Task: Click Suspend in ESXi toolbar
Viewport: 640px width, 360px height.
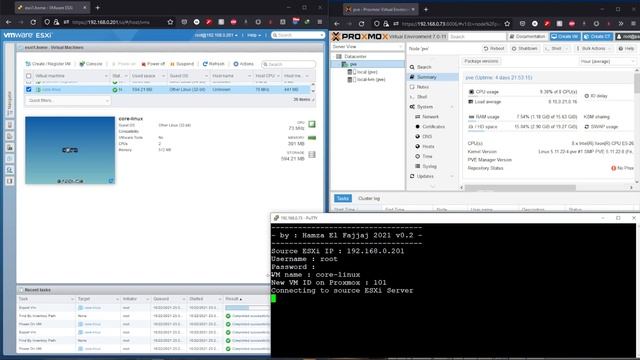Action: 182,64
